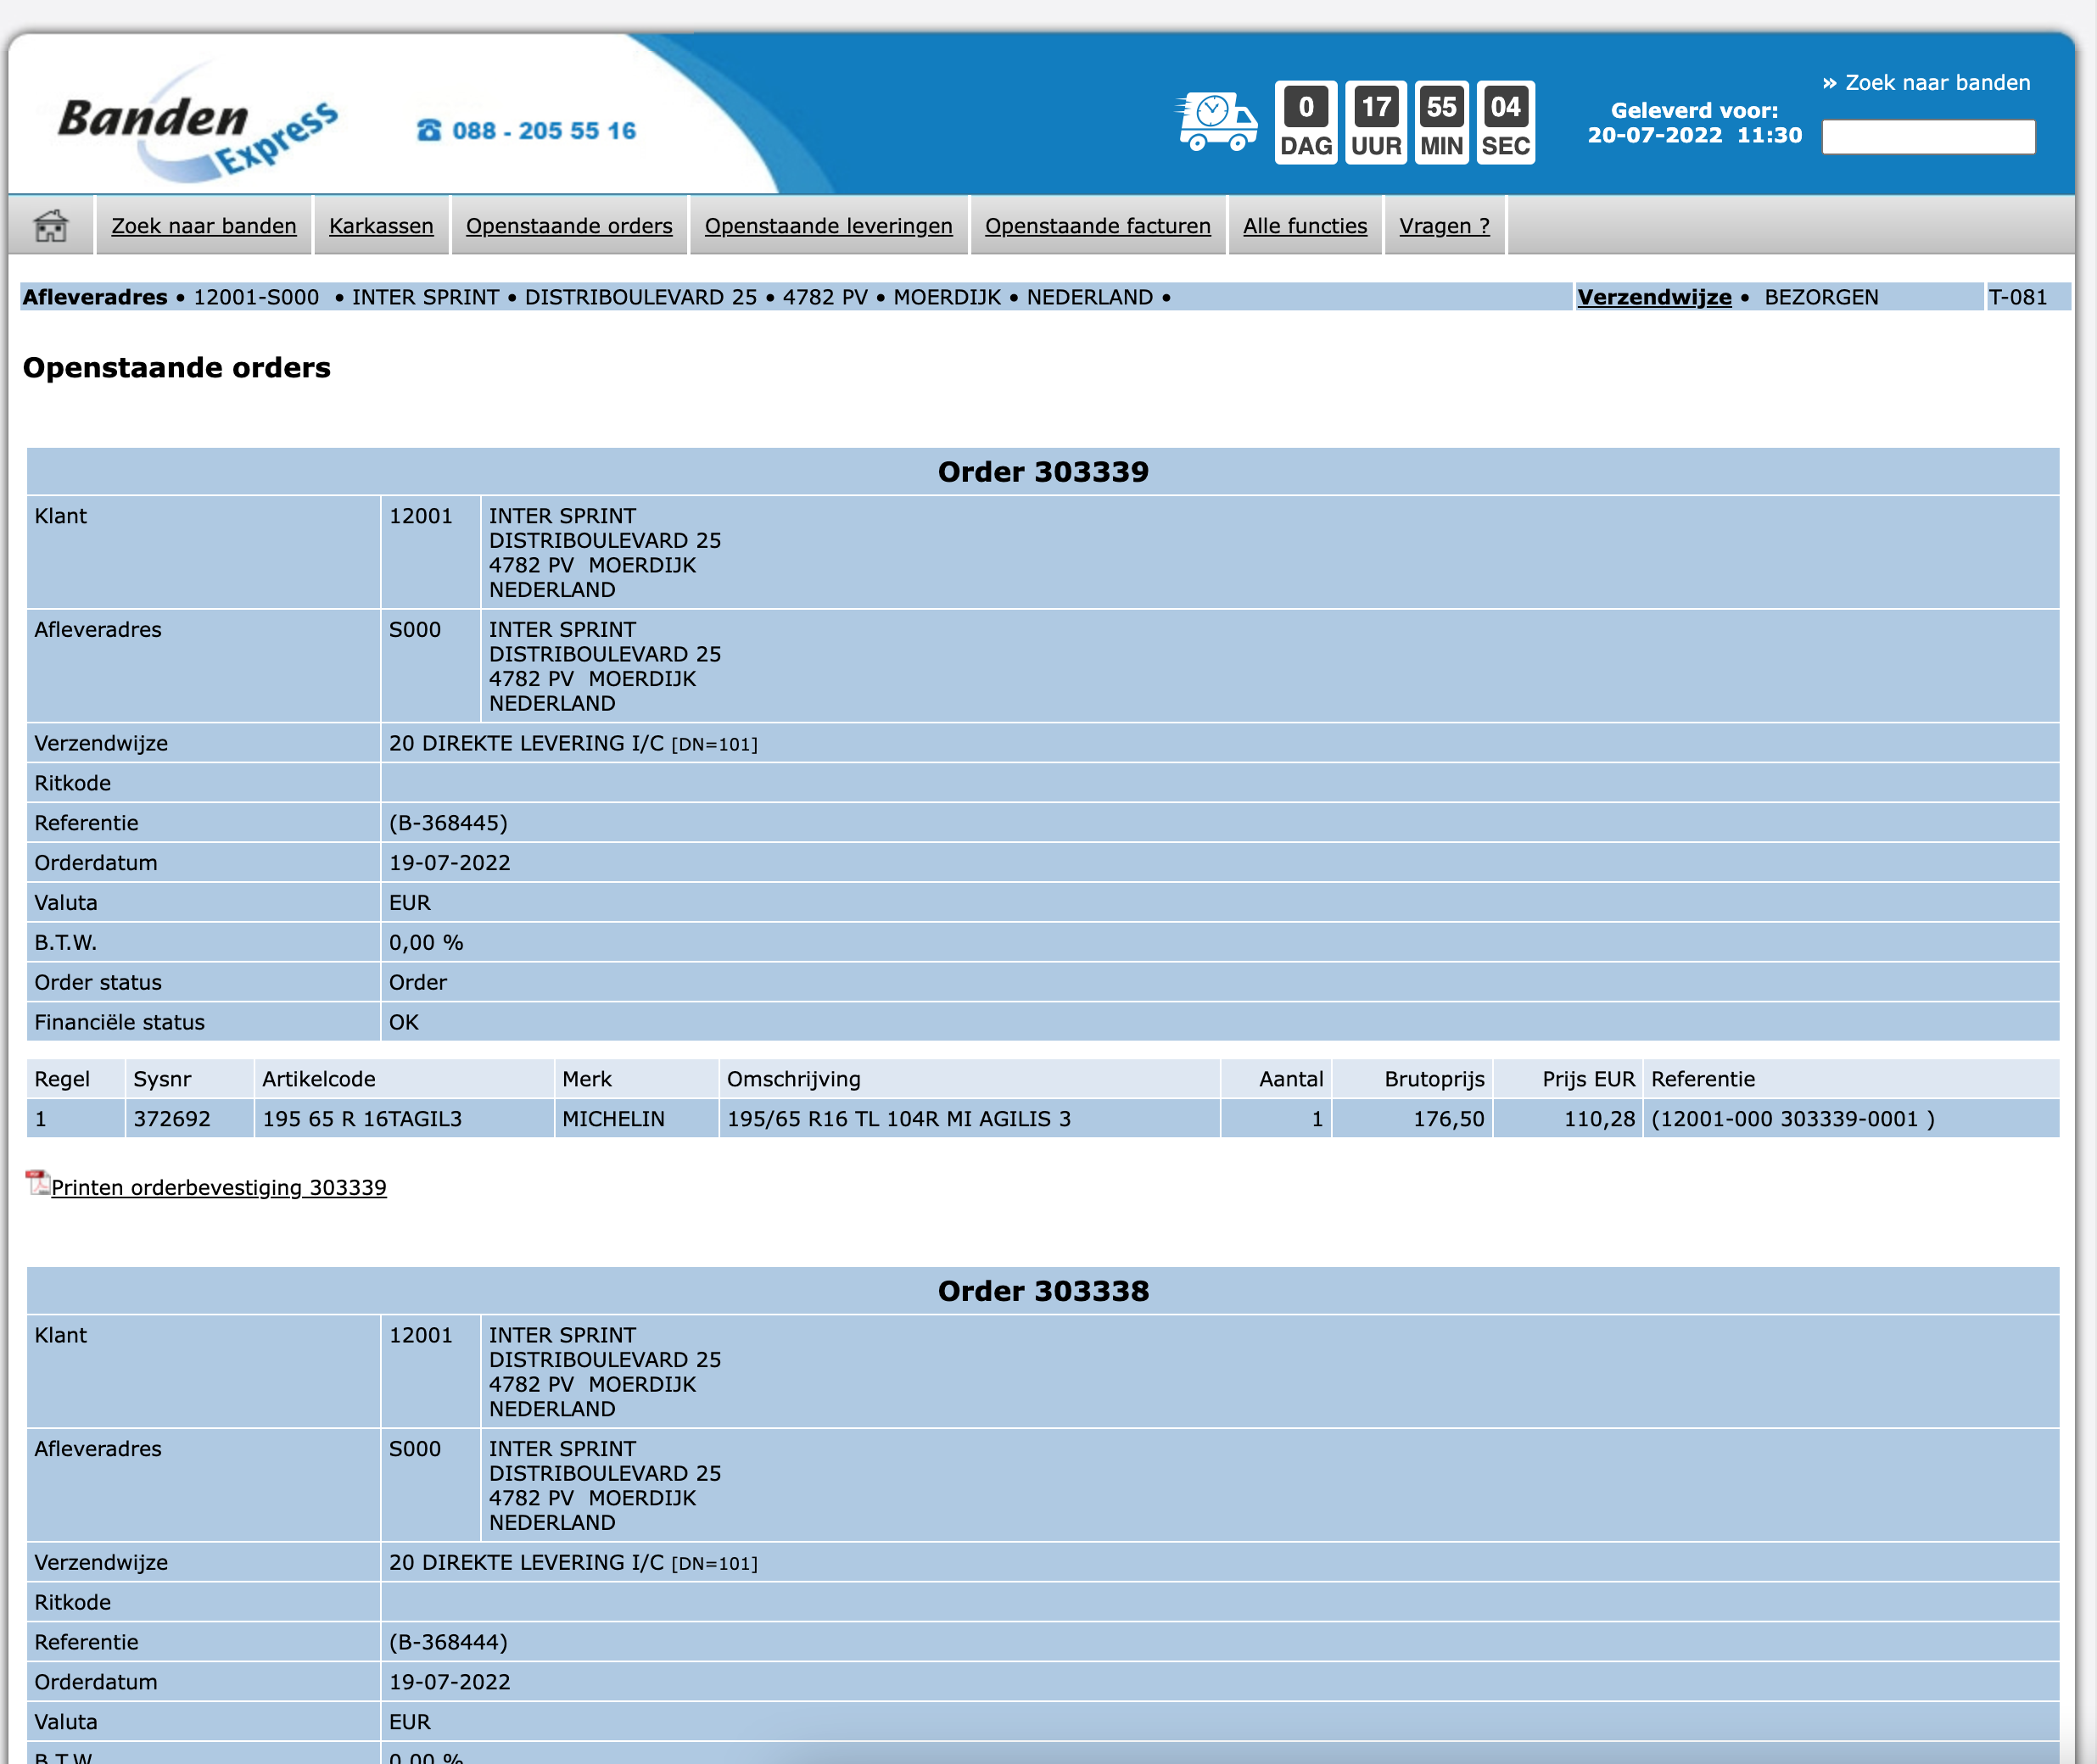Click Printen orderbevestiging 303339 link
Screen dimensions: 2097x1764
[x=218, y=1187]
